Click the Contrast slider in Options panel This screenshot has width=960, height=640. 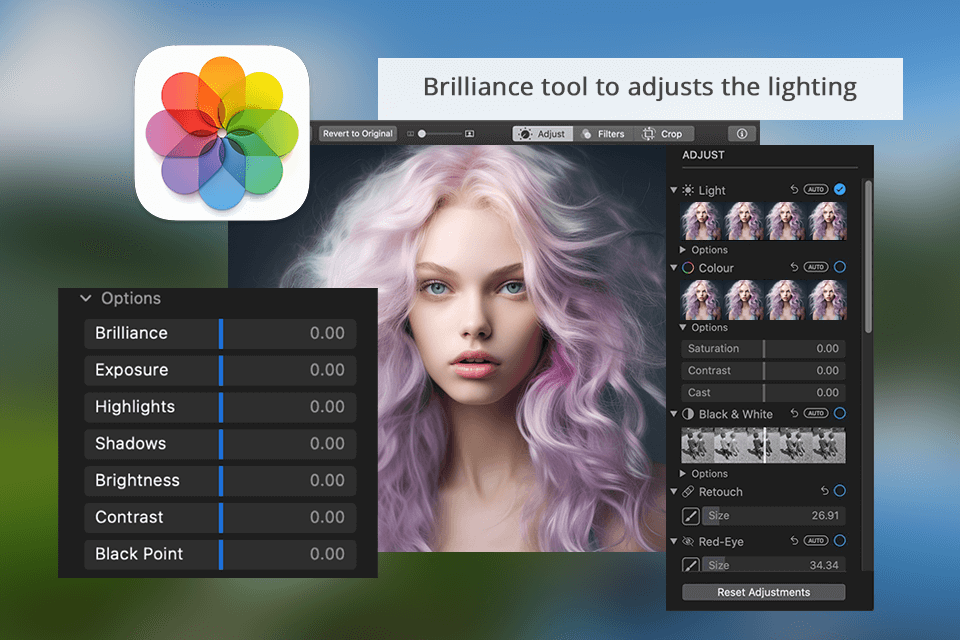click(220, 517)
